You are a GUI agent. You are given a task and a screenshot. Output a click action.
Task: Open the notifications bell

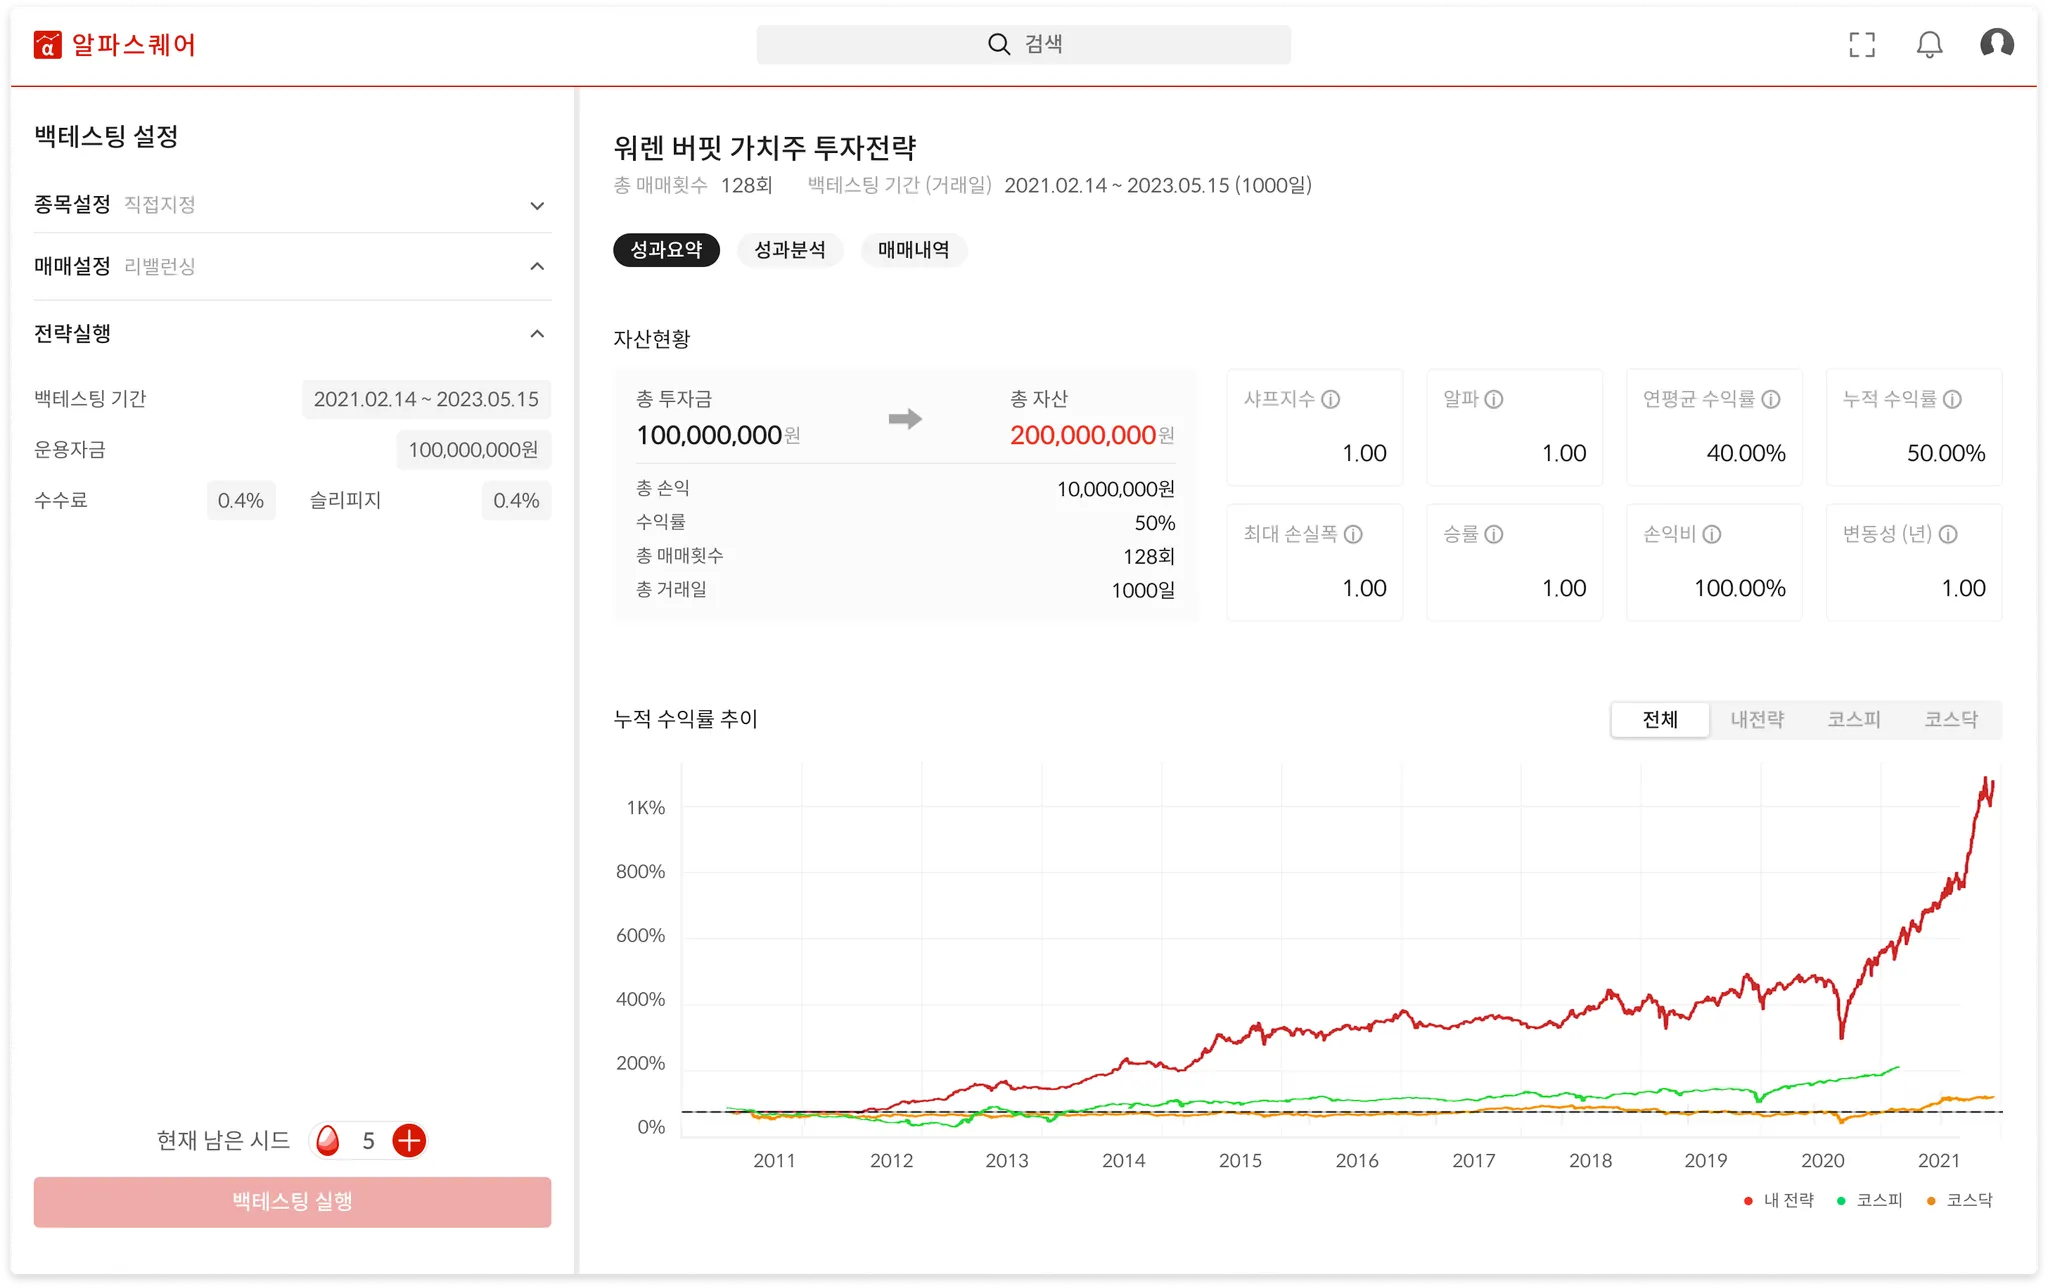pos(1929,45)
